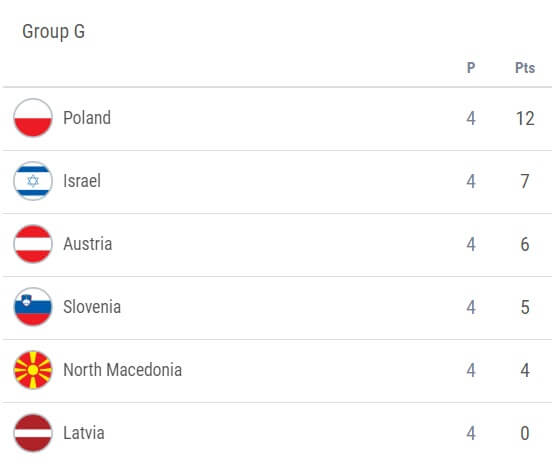Select Poland's 12 points value
Screen dimensions: 556x471
pyautogui.click(x=525, y=118)
